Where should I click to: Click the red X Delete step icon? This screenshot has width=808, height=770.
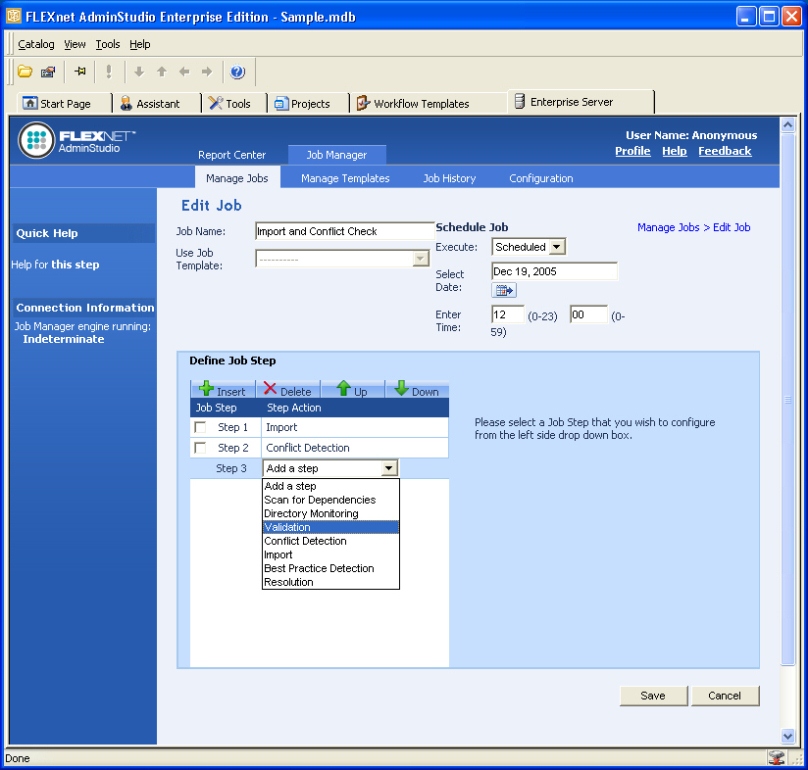(x=271, y=390)
